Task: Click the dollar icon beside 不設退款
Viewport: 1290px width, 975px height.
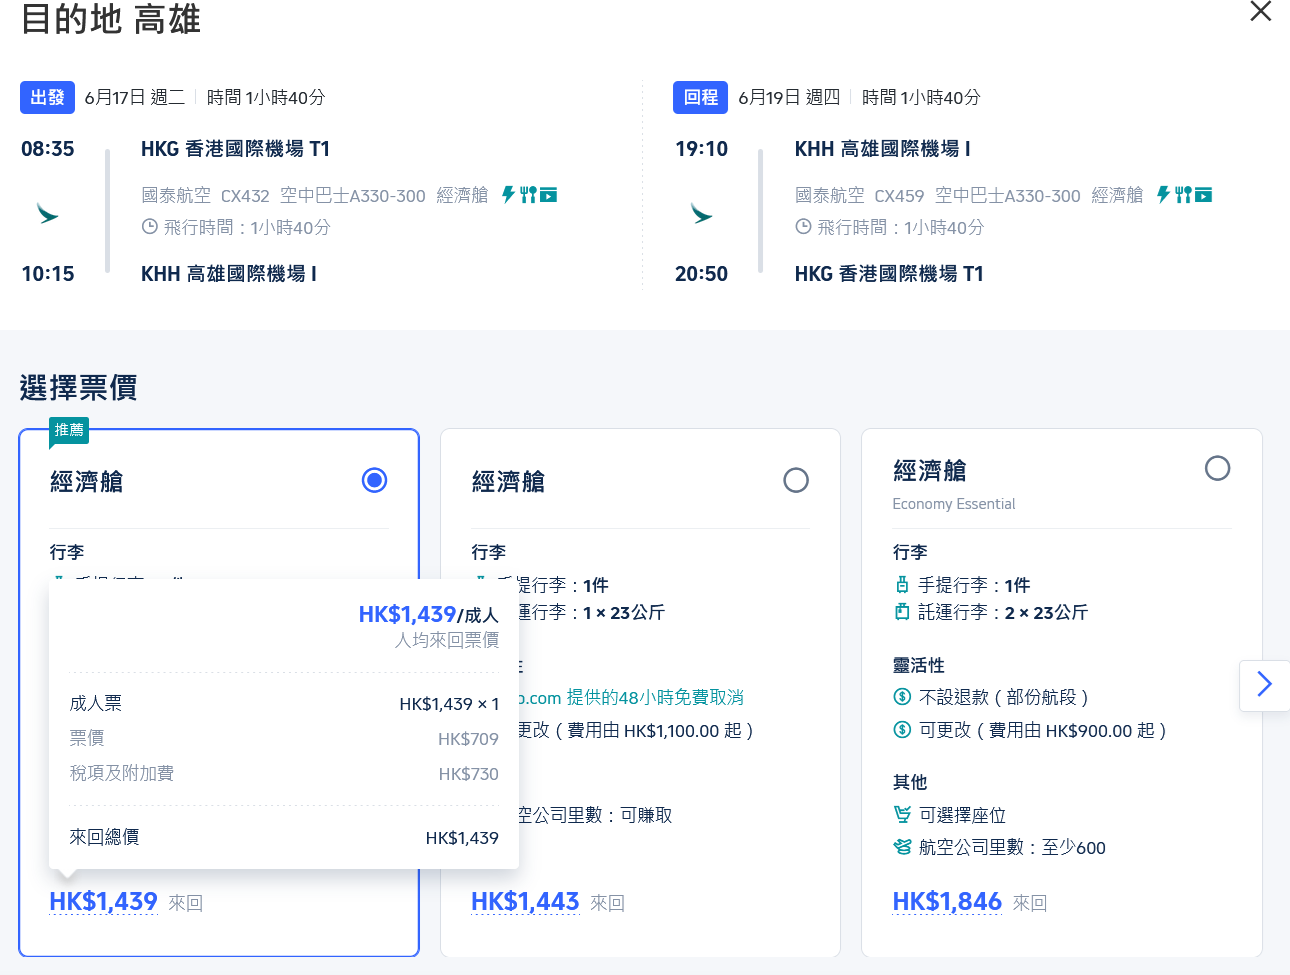Action: tap(902, 697)
